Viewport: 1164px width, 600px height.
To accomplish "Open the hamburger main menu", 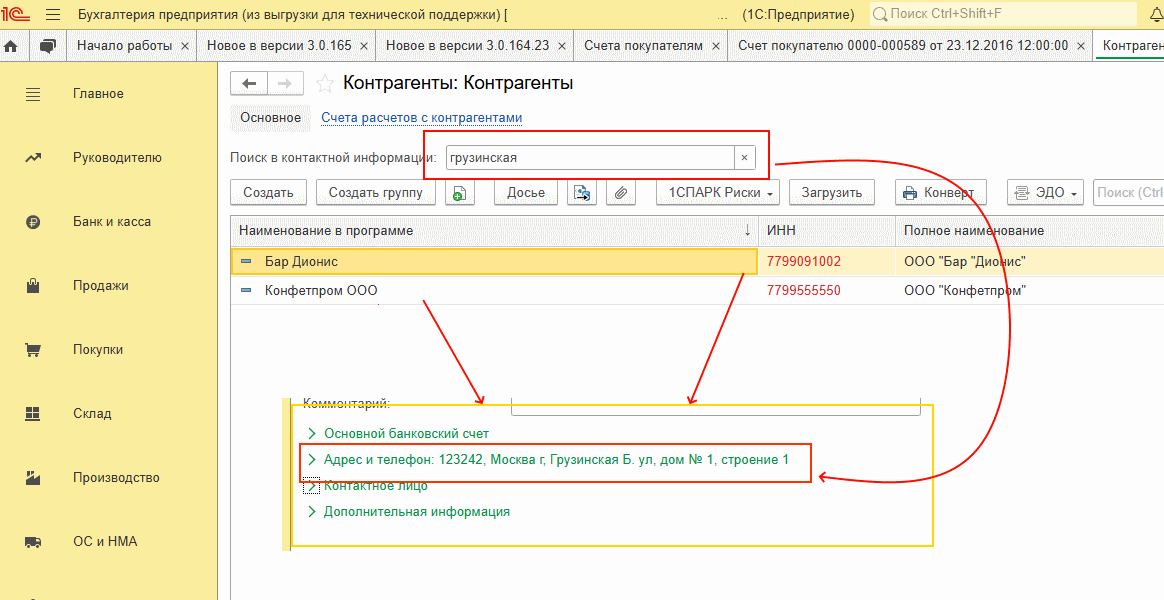I will (53, 15).
